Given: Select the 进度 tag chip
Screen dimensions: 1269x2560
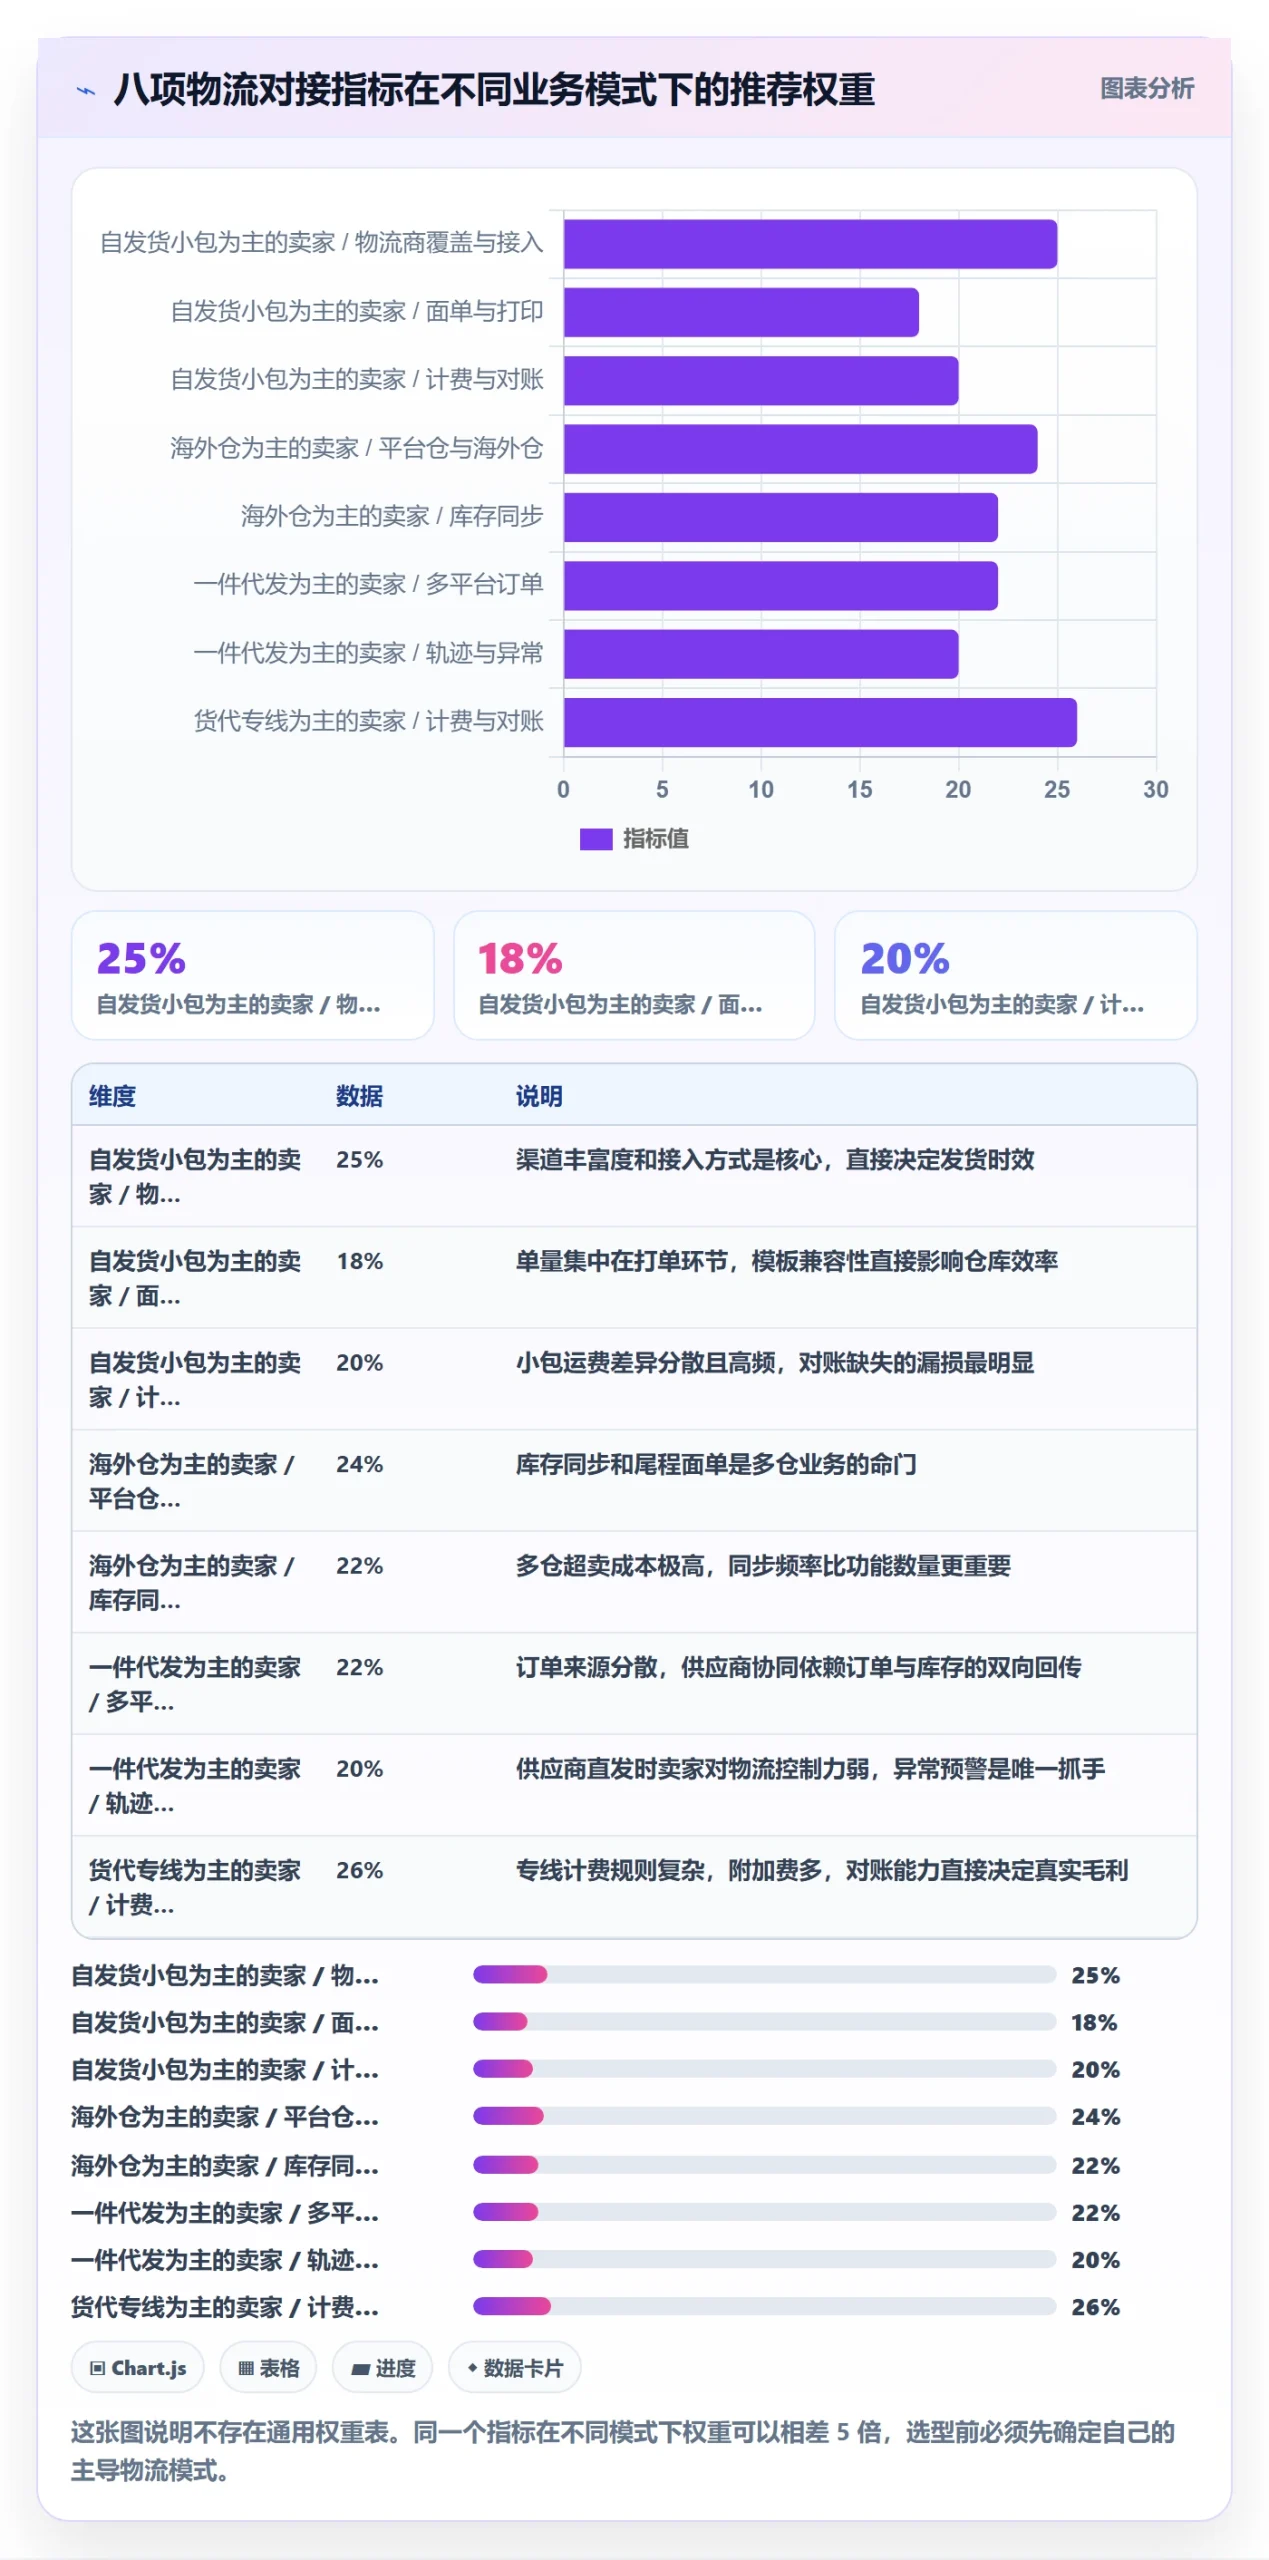Looking at the screenshot, I should tap(382, 2367).
